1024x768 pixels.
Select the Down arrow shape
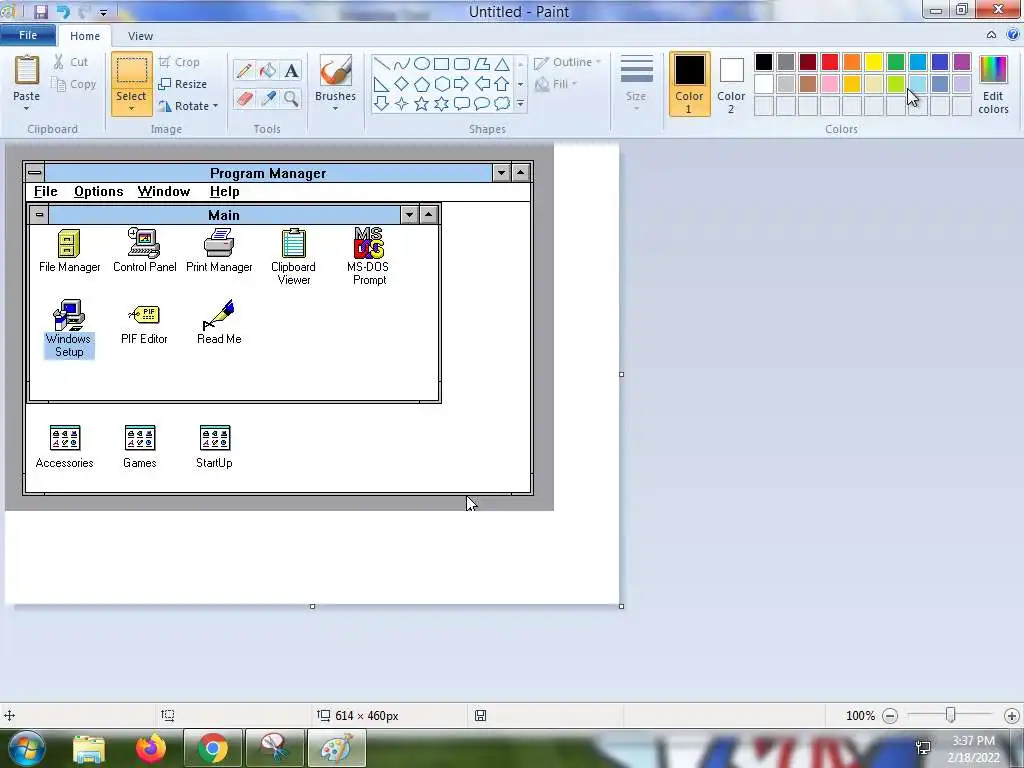tap(381, 104)
